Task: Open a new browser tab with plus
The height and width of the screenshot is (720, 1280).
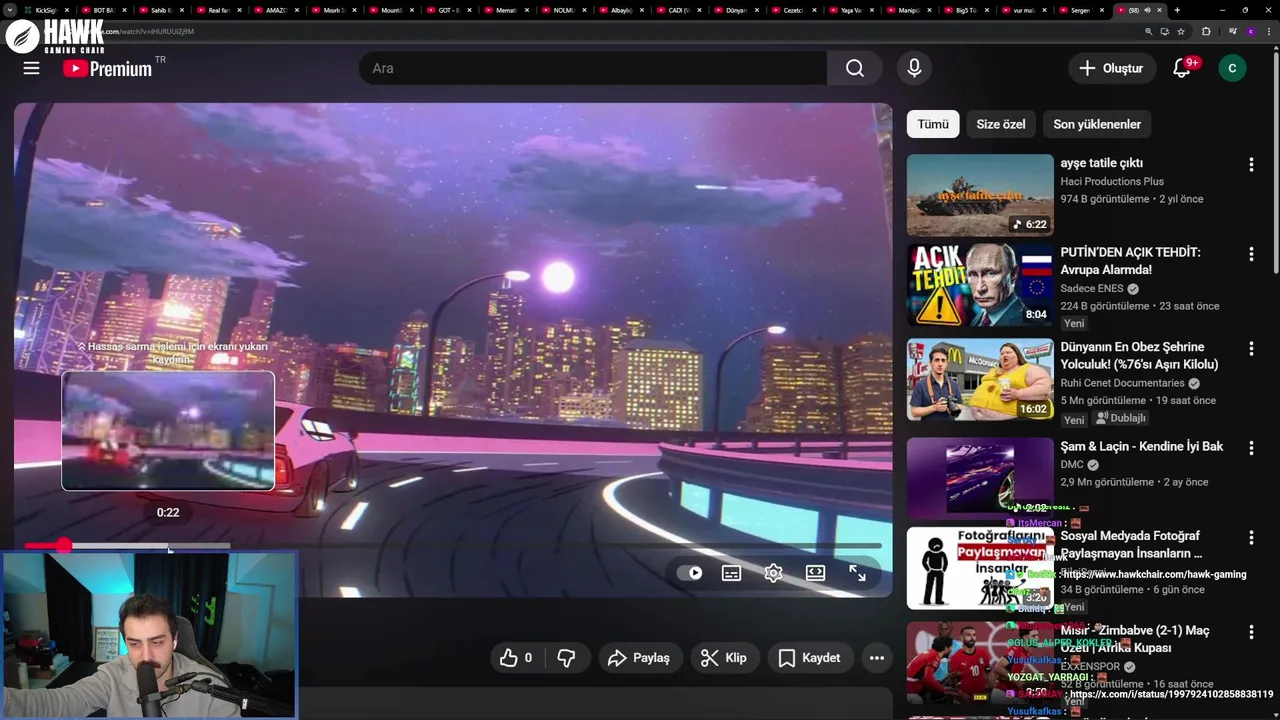Action: coord(1177,10)
